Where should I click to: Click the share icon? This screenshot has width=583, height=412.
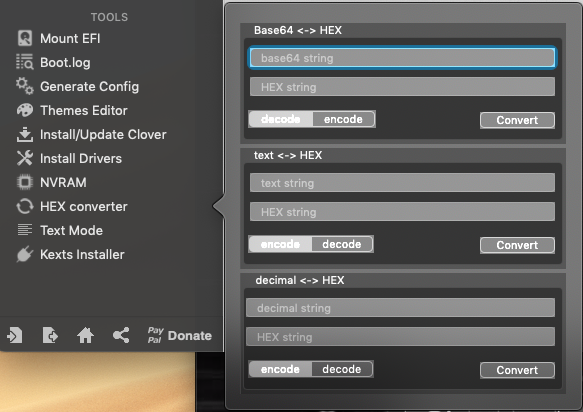(121, 335)
